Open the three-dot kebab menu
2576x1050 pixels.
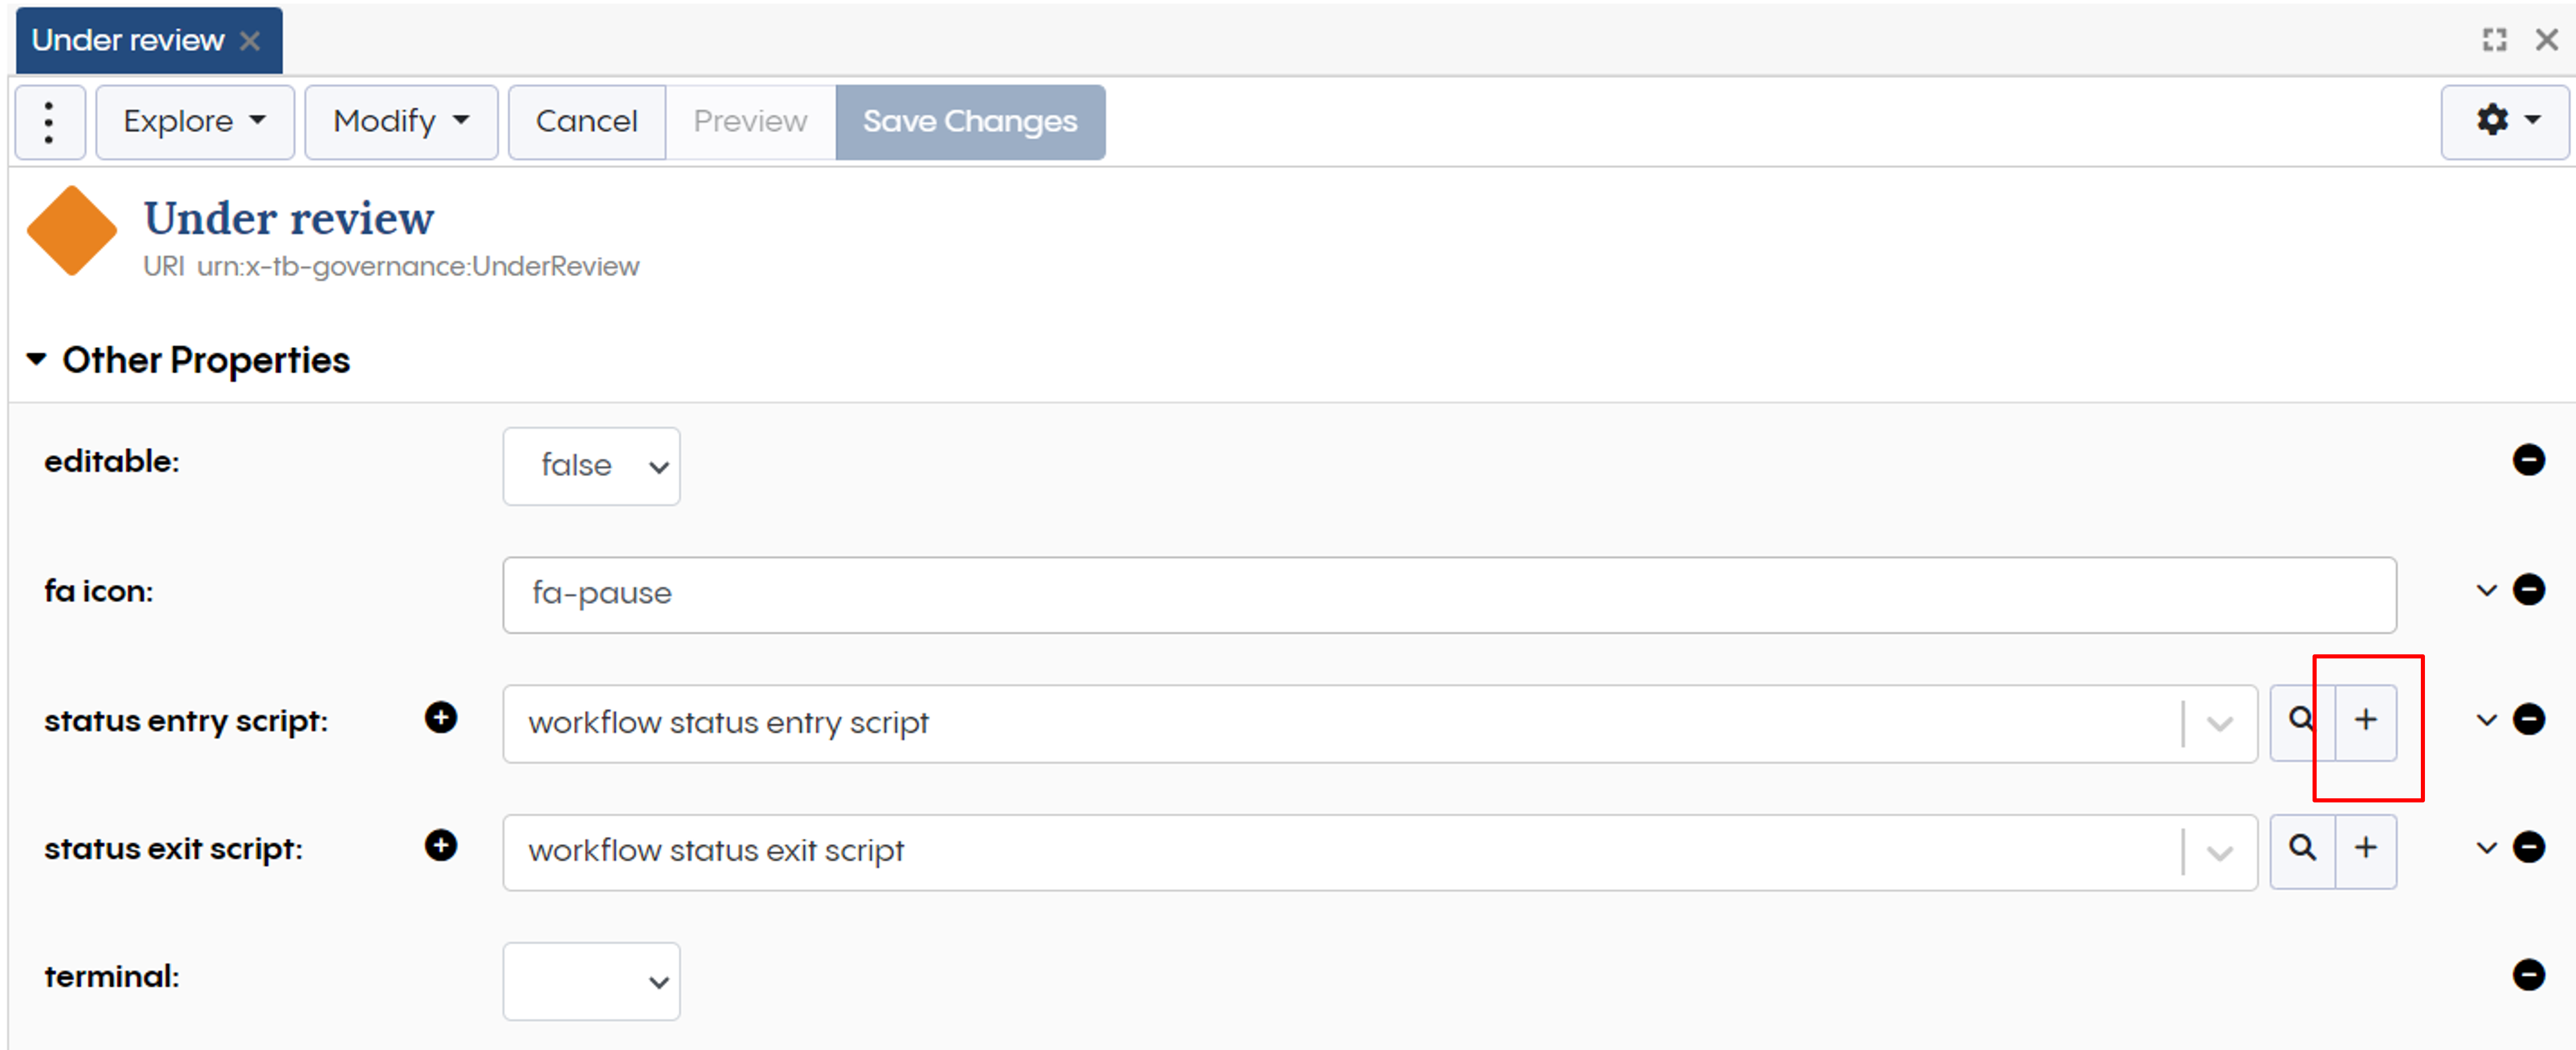49,121
